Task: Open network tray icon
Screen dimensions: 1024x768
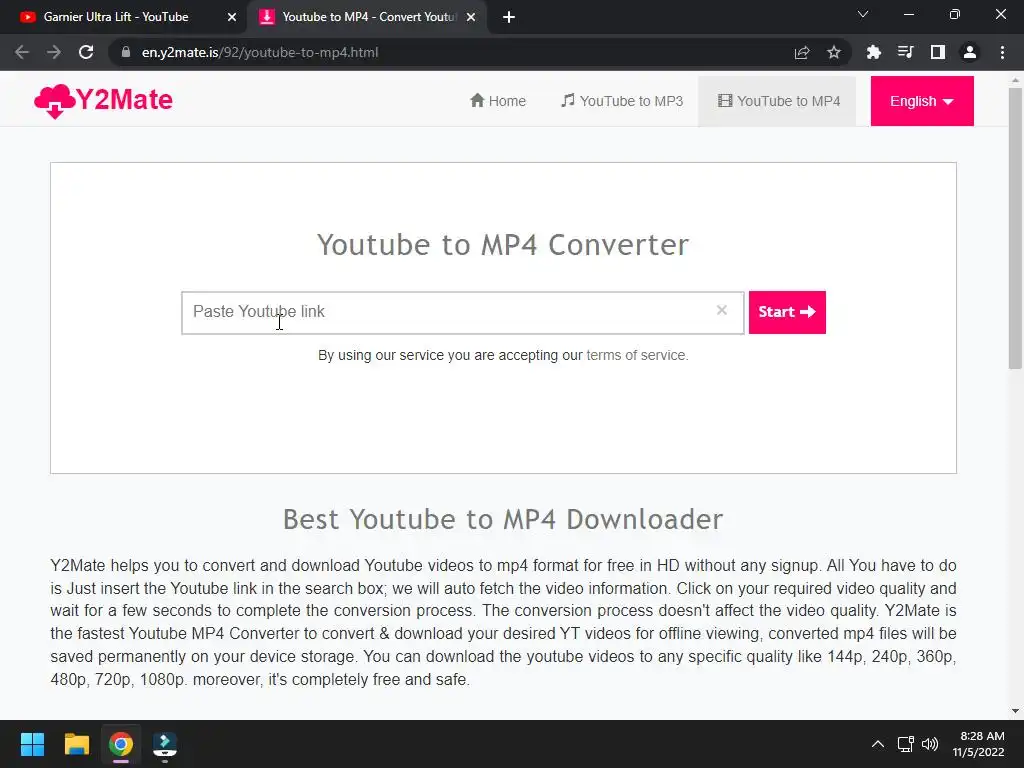Action: tap(906, 744)
